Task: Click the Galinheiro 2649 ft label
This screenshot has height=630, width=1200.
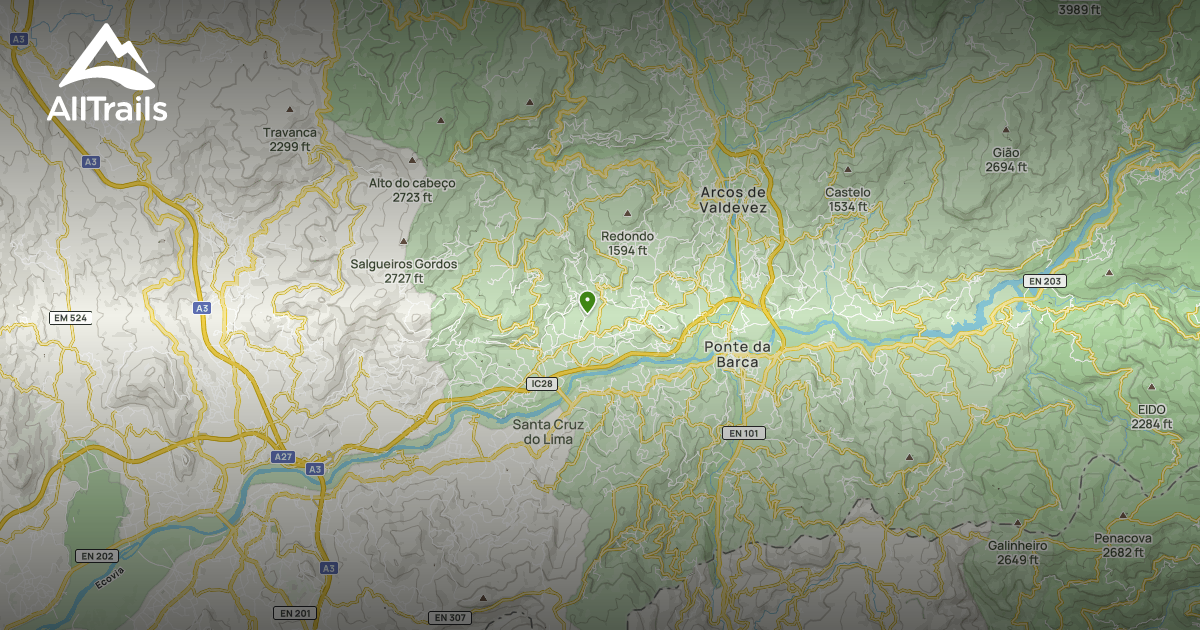Action: coord(1018,553)
